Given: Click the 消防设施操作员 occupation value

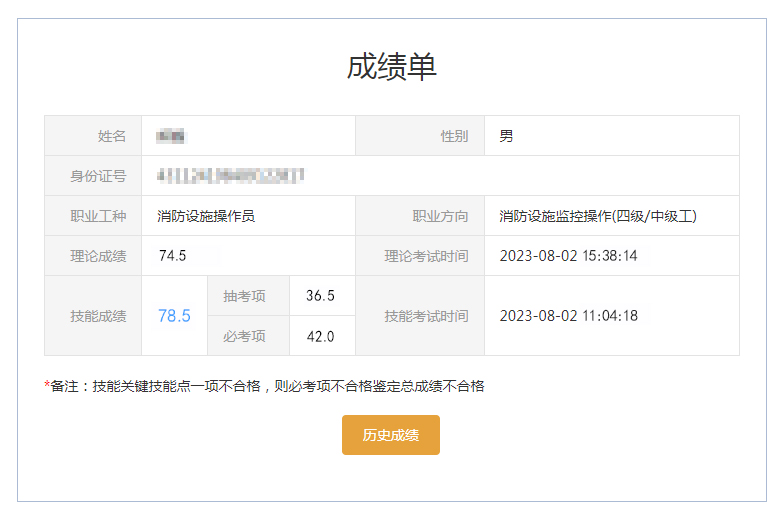Looking at the screenshot, I should [206, 216].
